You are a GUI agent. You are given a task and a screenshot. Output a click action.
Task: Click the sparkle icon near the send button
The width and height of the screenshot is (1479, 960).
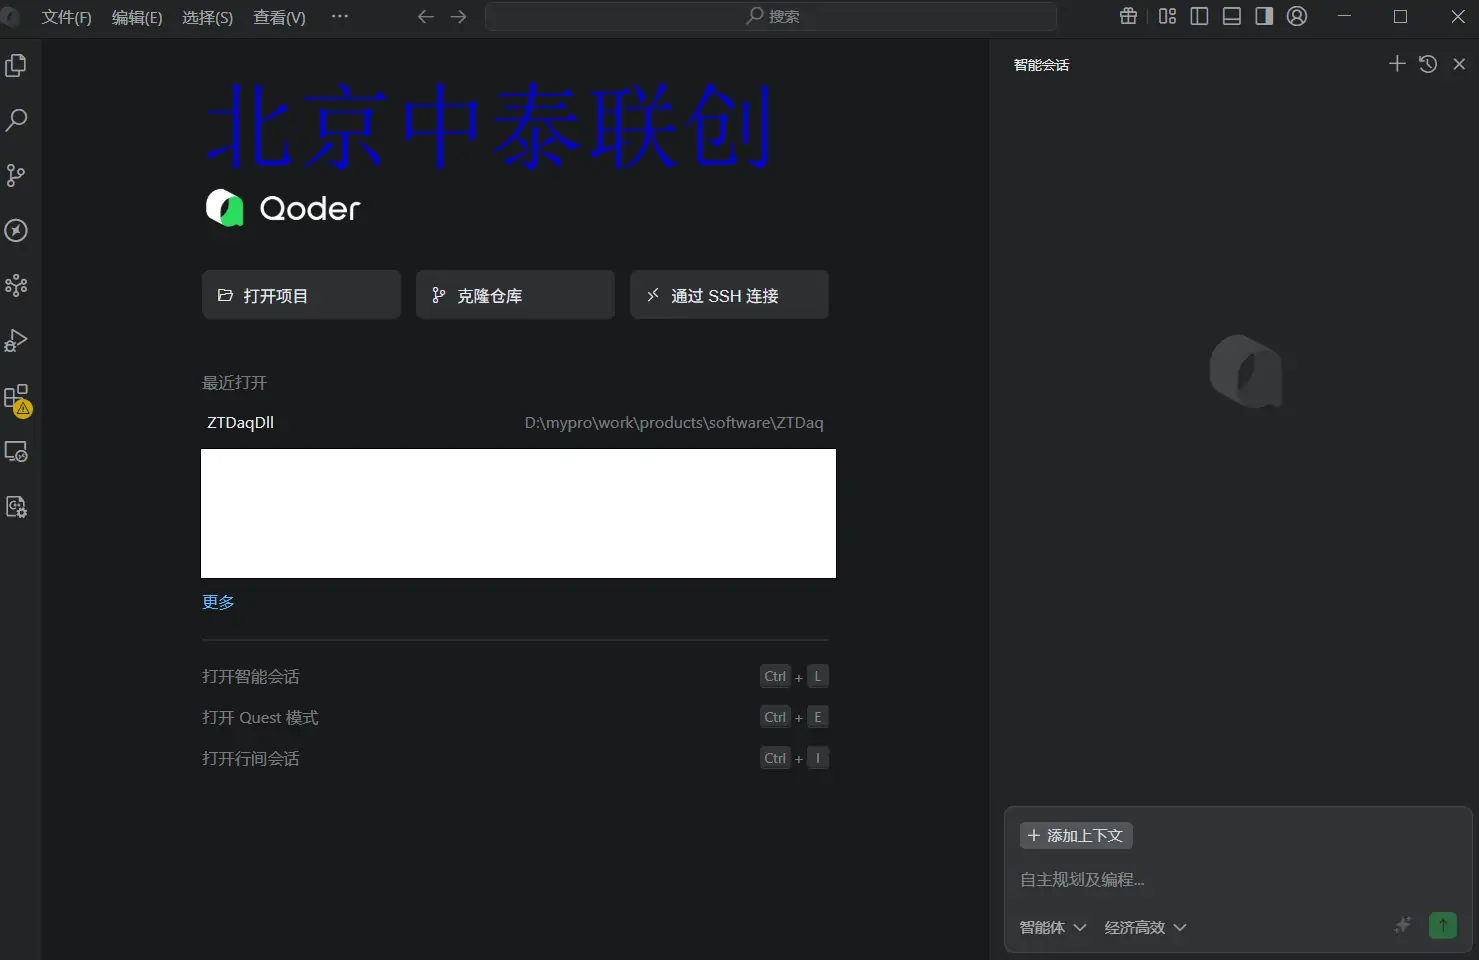[x=1402, y=926]
